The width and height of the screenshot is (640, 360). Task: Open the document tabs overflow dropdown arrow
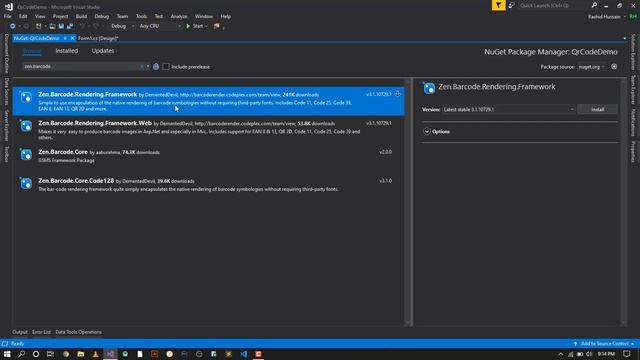624,38
